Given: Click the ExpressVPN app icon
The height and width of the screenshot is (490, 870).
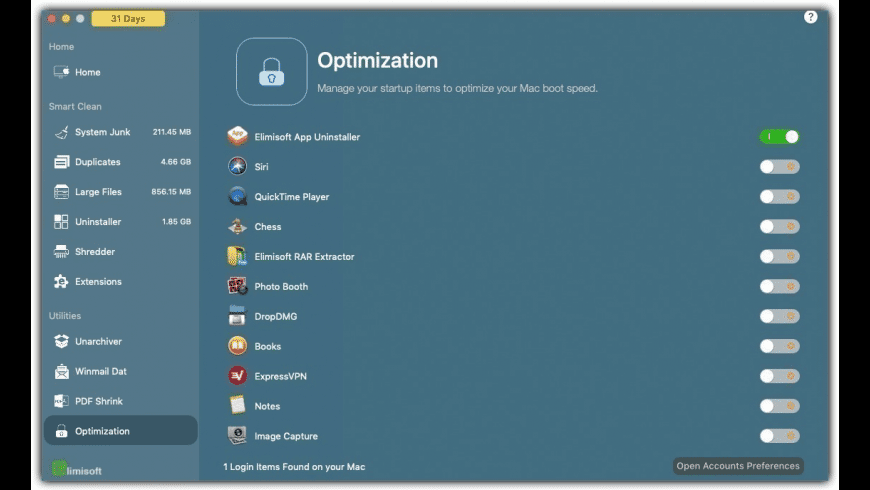Looking at the screenshot, I should (237, 376).
